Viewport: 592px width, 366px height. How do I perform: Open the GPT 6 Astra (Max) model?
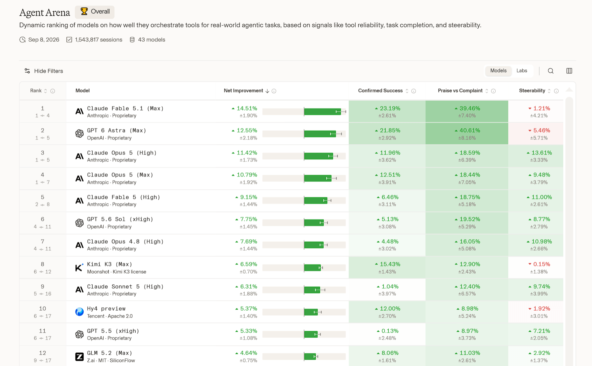point(116,130)
